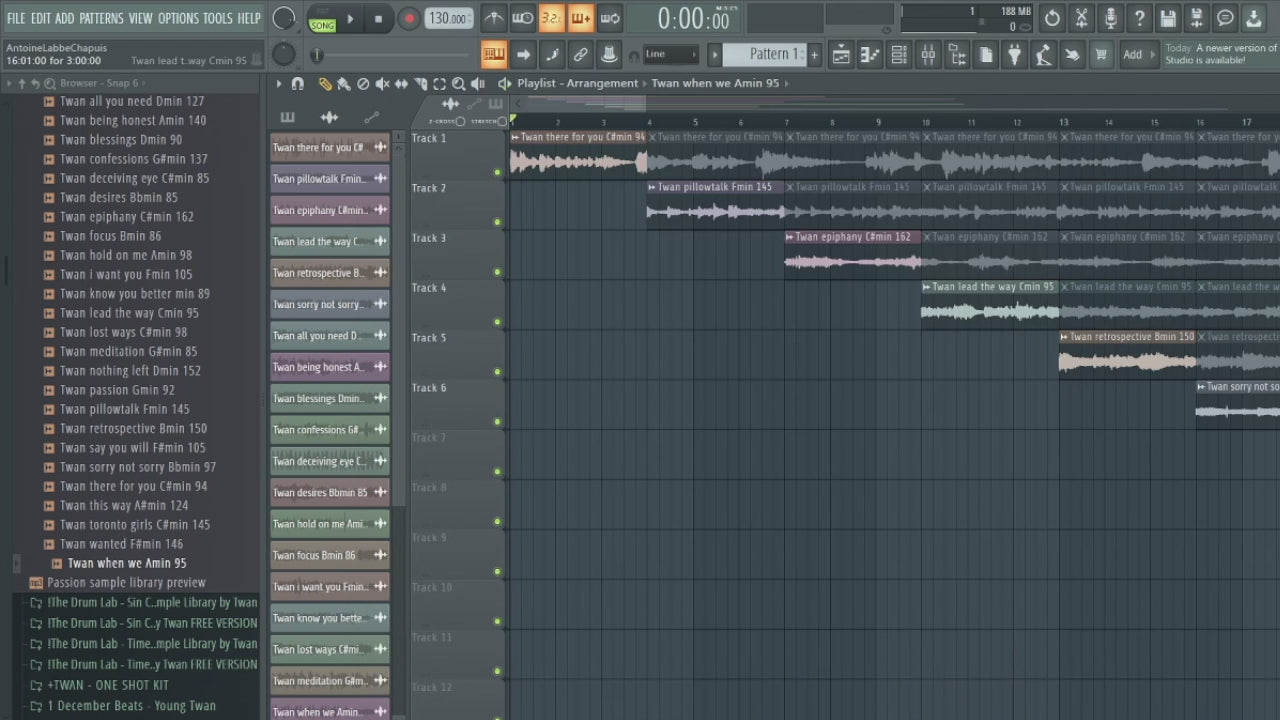Click the microphone one-click recording icon
The image size is (1280, 720).
(1110, 18)
